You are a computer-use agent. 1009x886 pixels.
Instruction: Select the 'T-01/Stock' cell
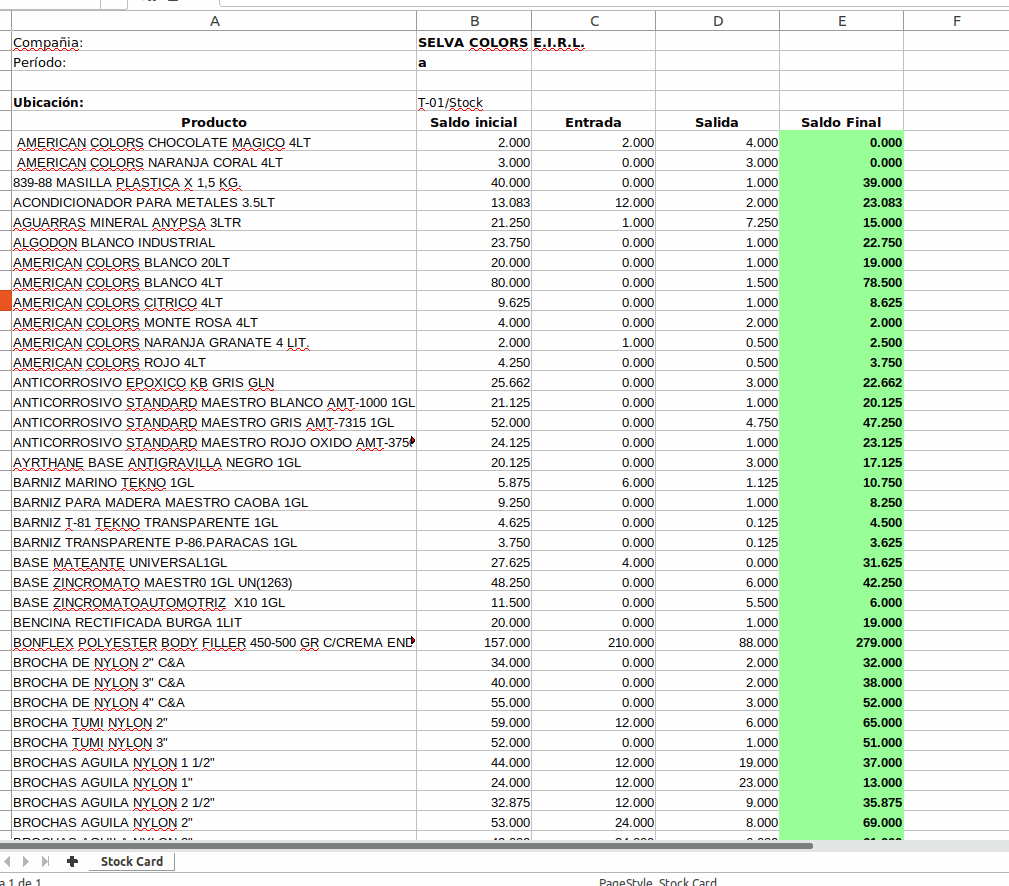click(x=474, y=102)
